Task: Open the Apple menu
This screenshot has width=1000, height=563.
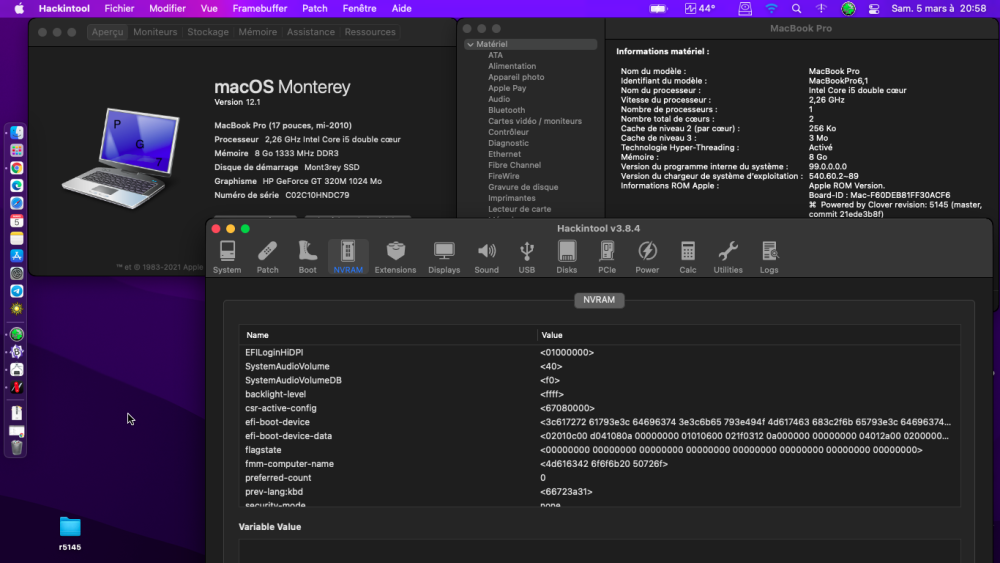Action: point(19,8)
